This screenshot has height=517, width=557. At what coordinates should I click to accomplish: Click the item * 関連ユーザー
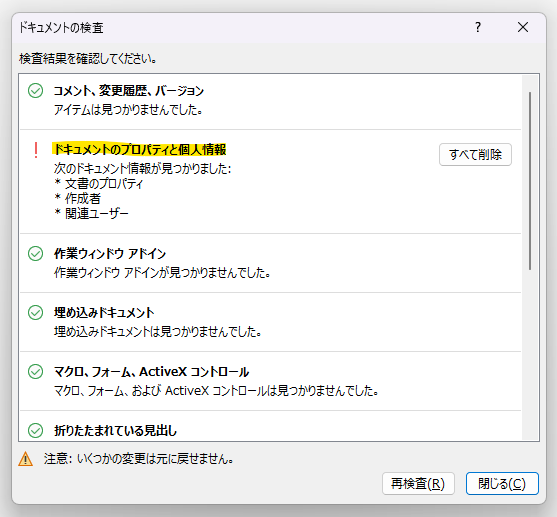[91, 214]
